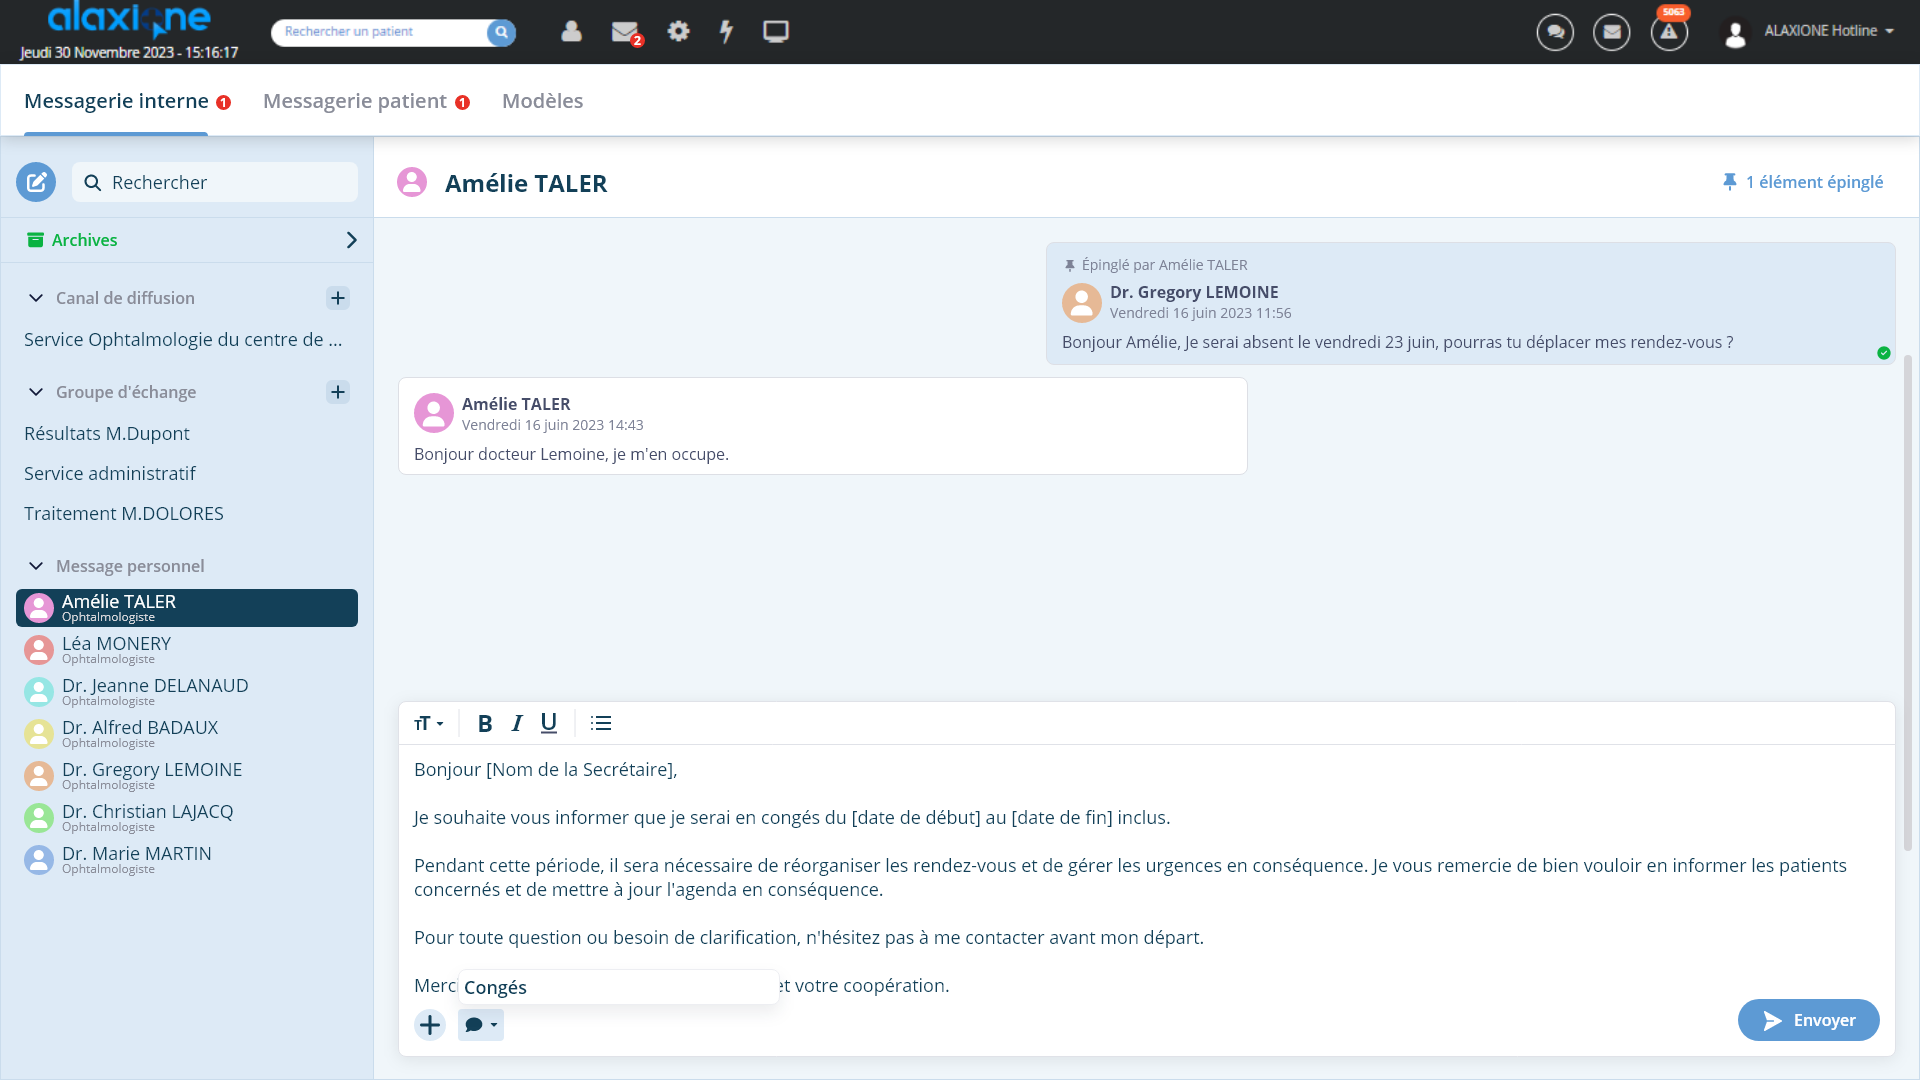Insert a bulleted list in editor
This screenshot has width=1920, height=1080.
601,723
